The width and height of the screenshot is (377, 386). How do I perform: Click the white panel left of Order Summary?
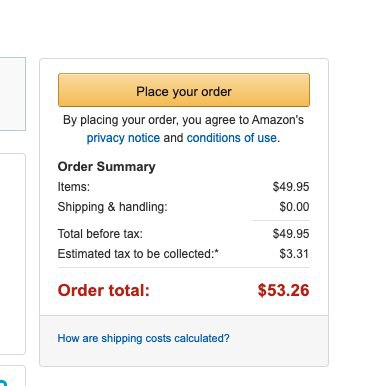pyautogui.click(x=13, y=254)
